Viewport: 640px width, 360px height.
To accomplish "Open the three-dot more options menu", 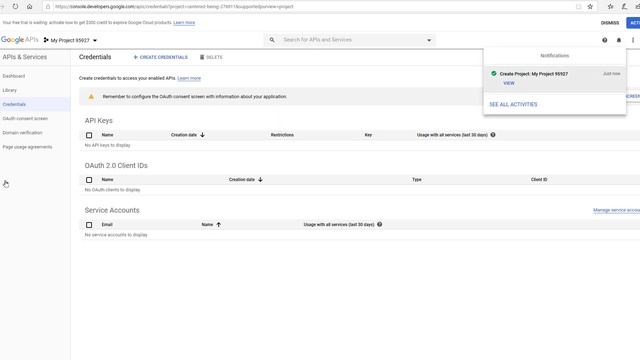I will coord(633,40).
